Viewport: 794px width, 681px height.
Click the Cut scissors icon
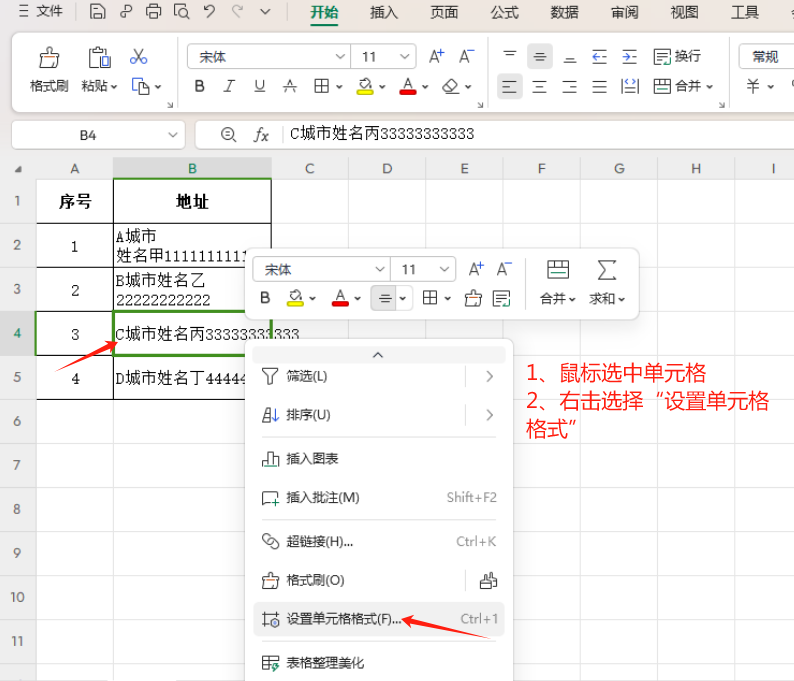(x=138, y=56)
